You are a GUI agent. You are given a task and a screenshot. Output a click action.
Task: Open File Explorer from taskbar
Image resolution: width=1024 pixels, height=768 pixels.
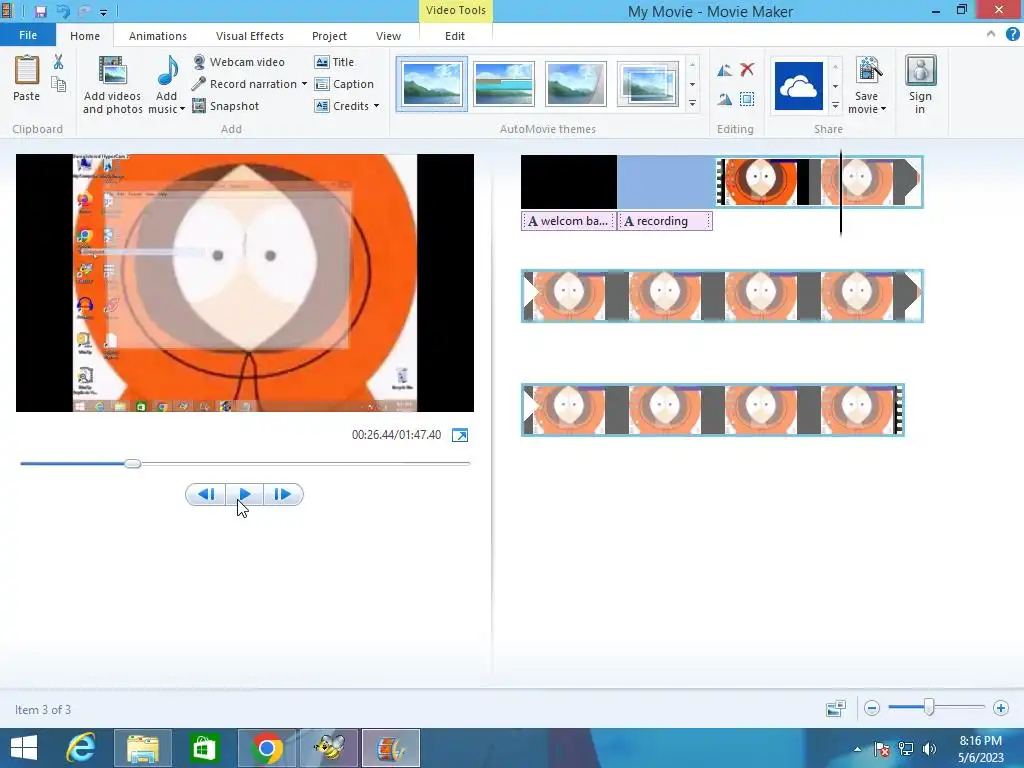coord(142,748)
